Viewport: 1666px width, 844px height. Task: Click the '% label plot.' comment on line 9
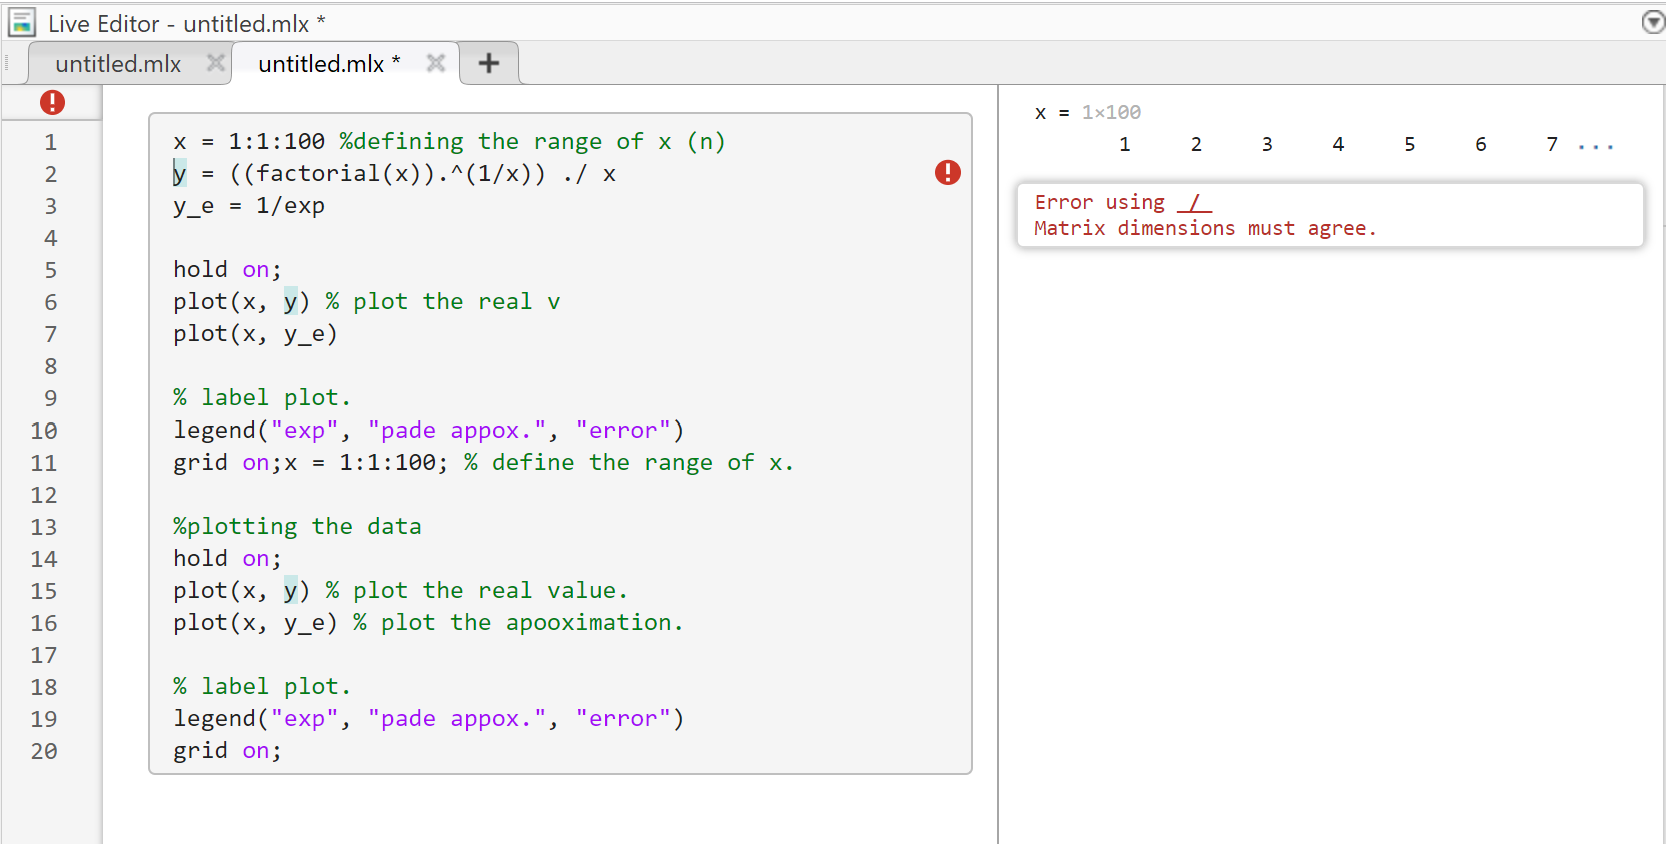(x=262, y=398)
